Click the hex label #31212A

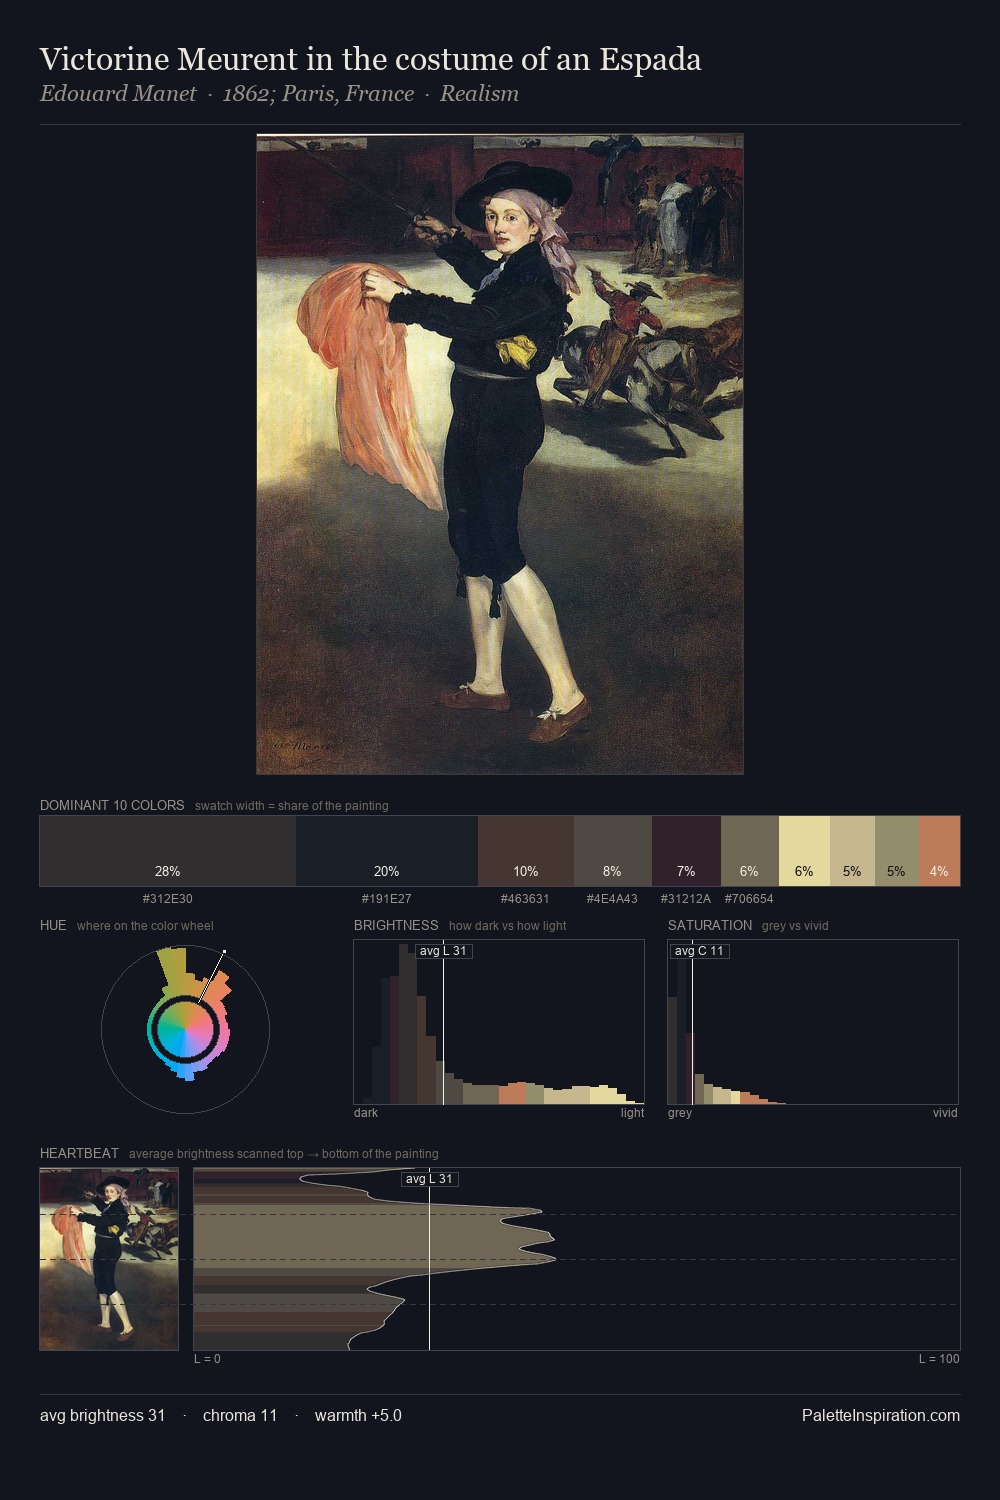click(686, 899)
